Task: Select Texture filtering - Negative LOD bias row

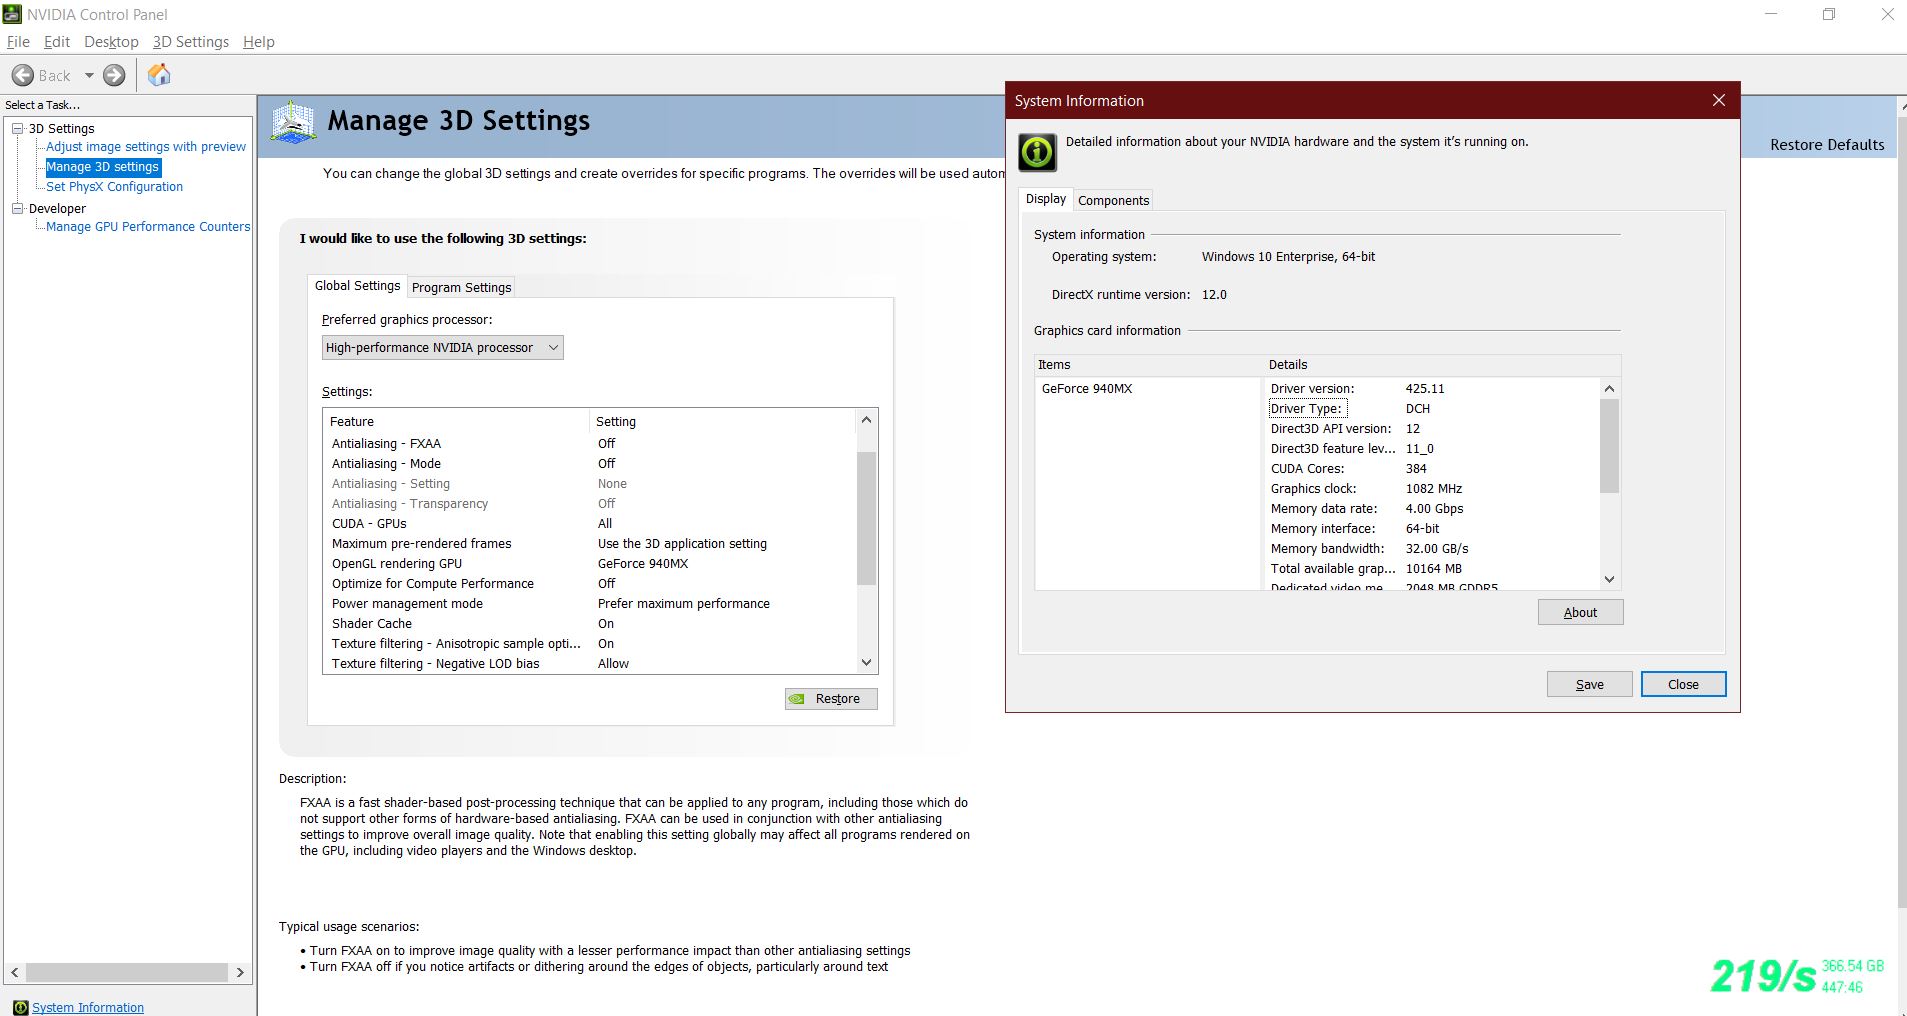Action: [x=590, y=663]
